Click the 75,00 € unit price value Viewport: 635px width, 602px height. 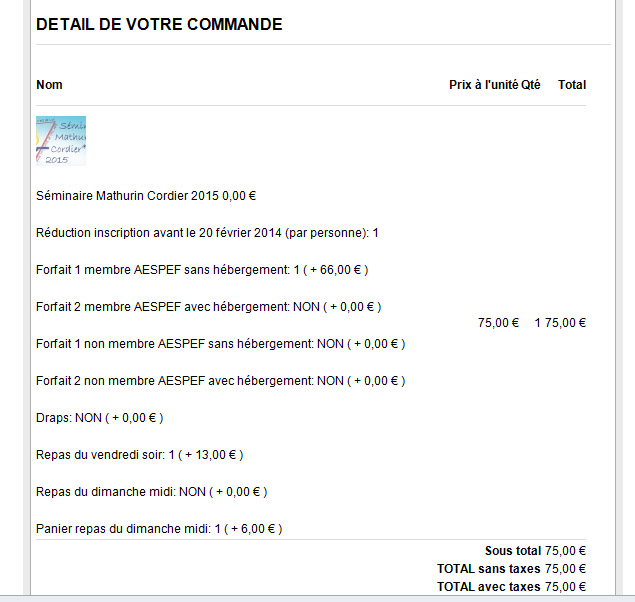click(498, 322)
